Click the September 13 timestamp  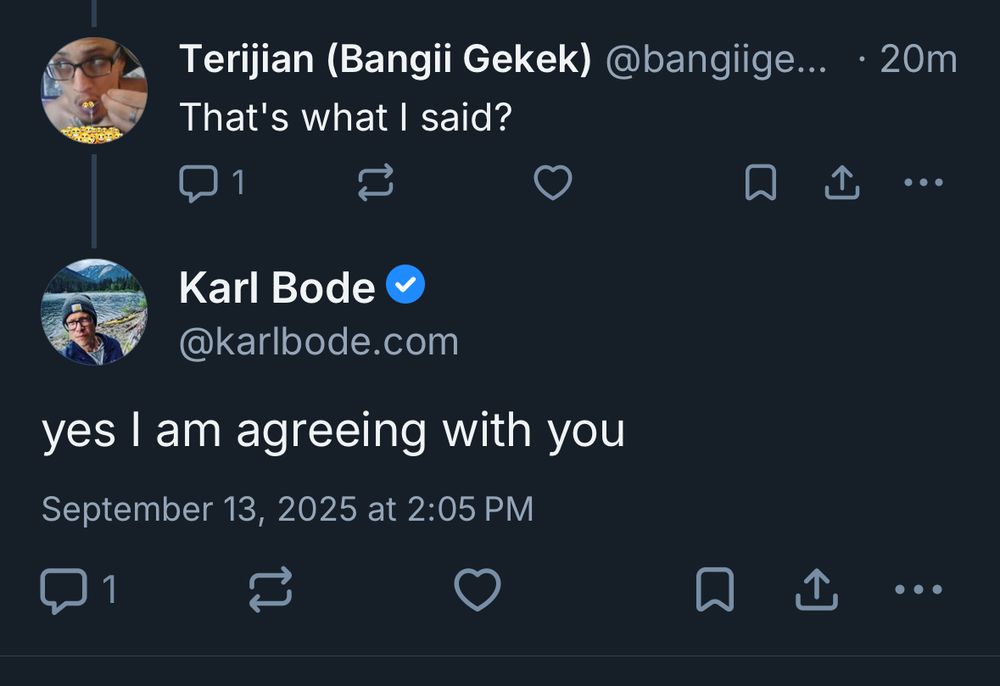(x=288, y=508)
